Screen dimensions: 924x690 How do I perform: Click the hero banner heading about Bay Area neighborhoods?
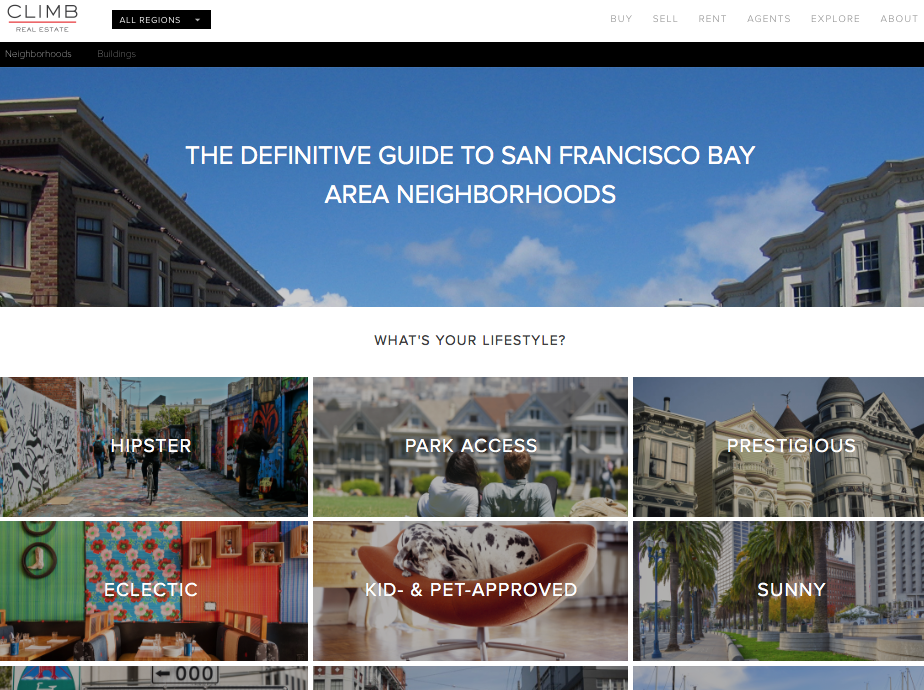470,175
